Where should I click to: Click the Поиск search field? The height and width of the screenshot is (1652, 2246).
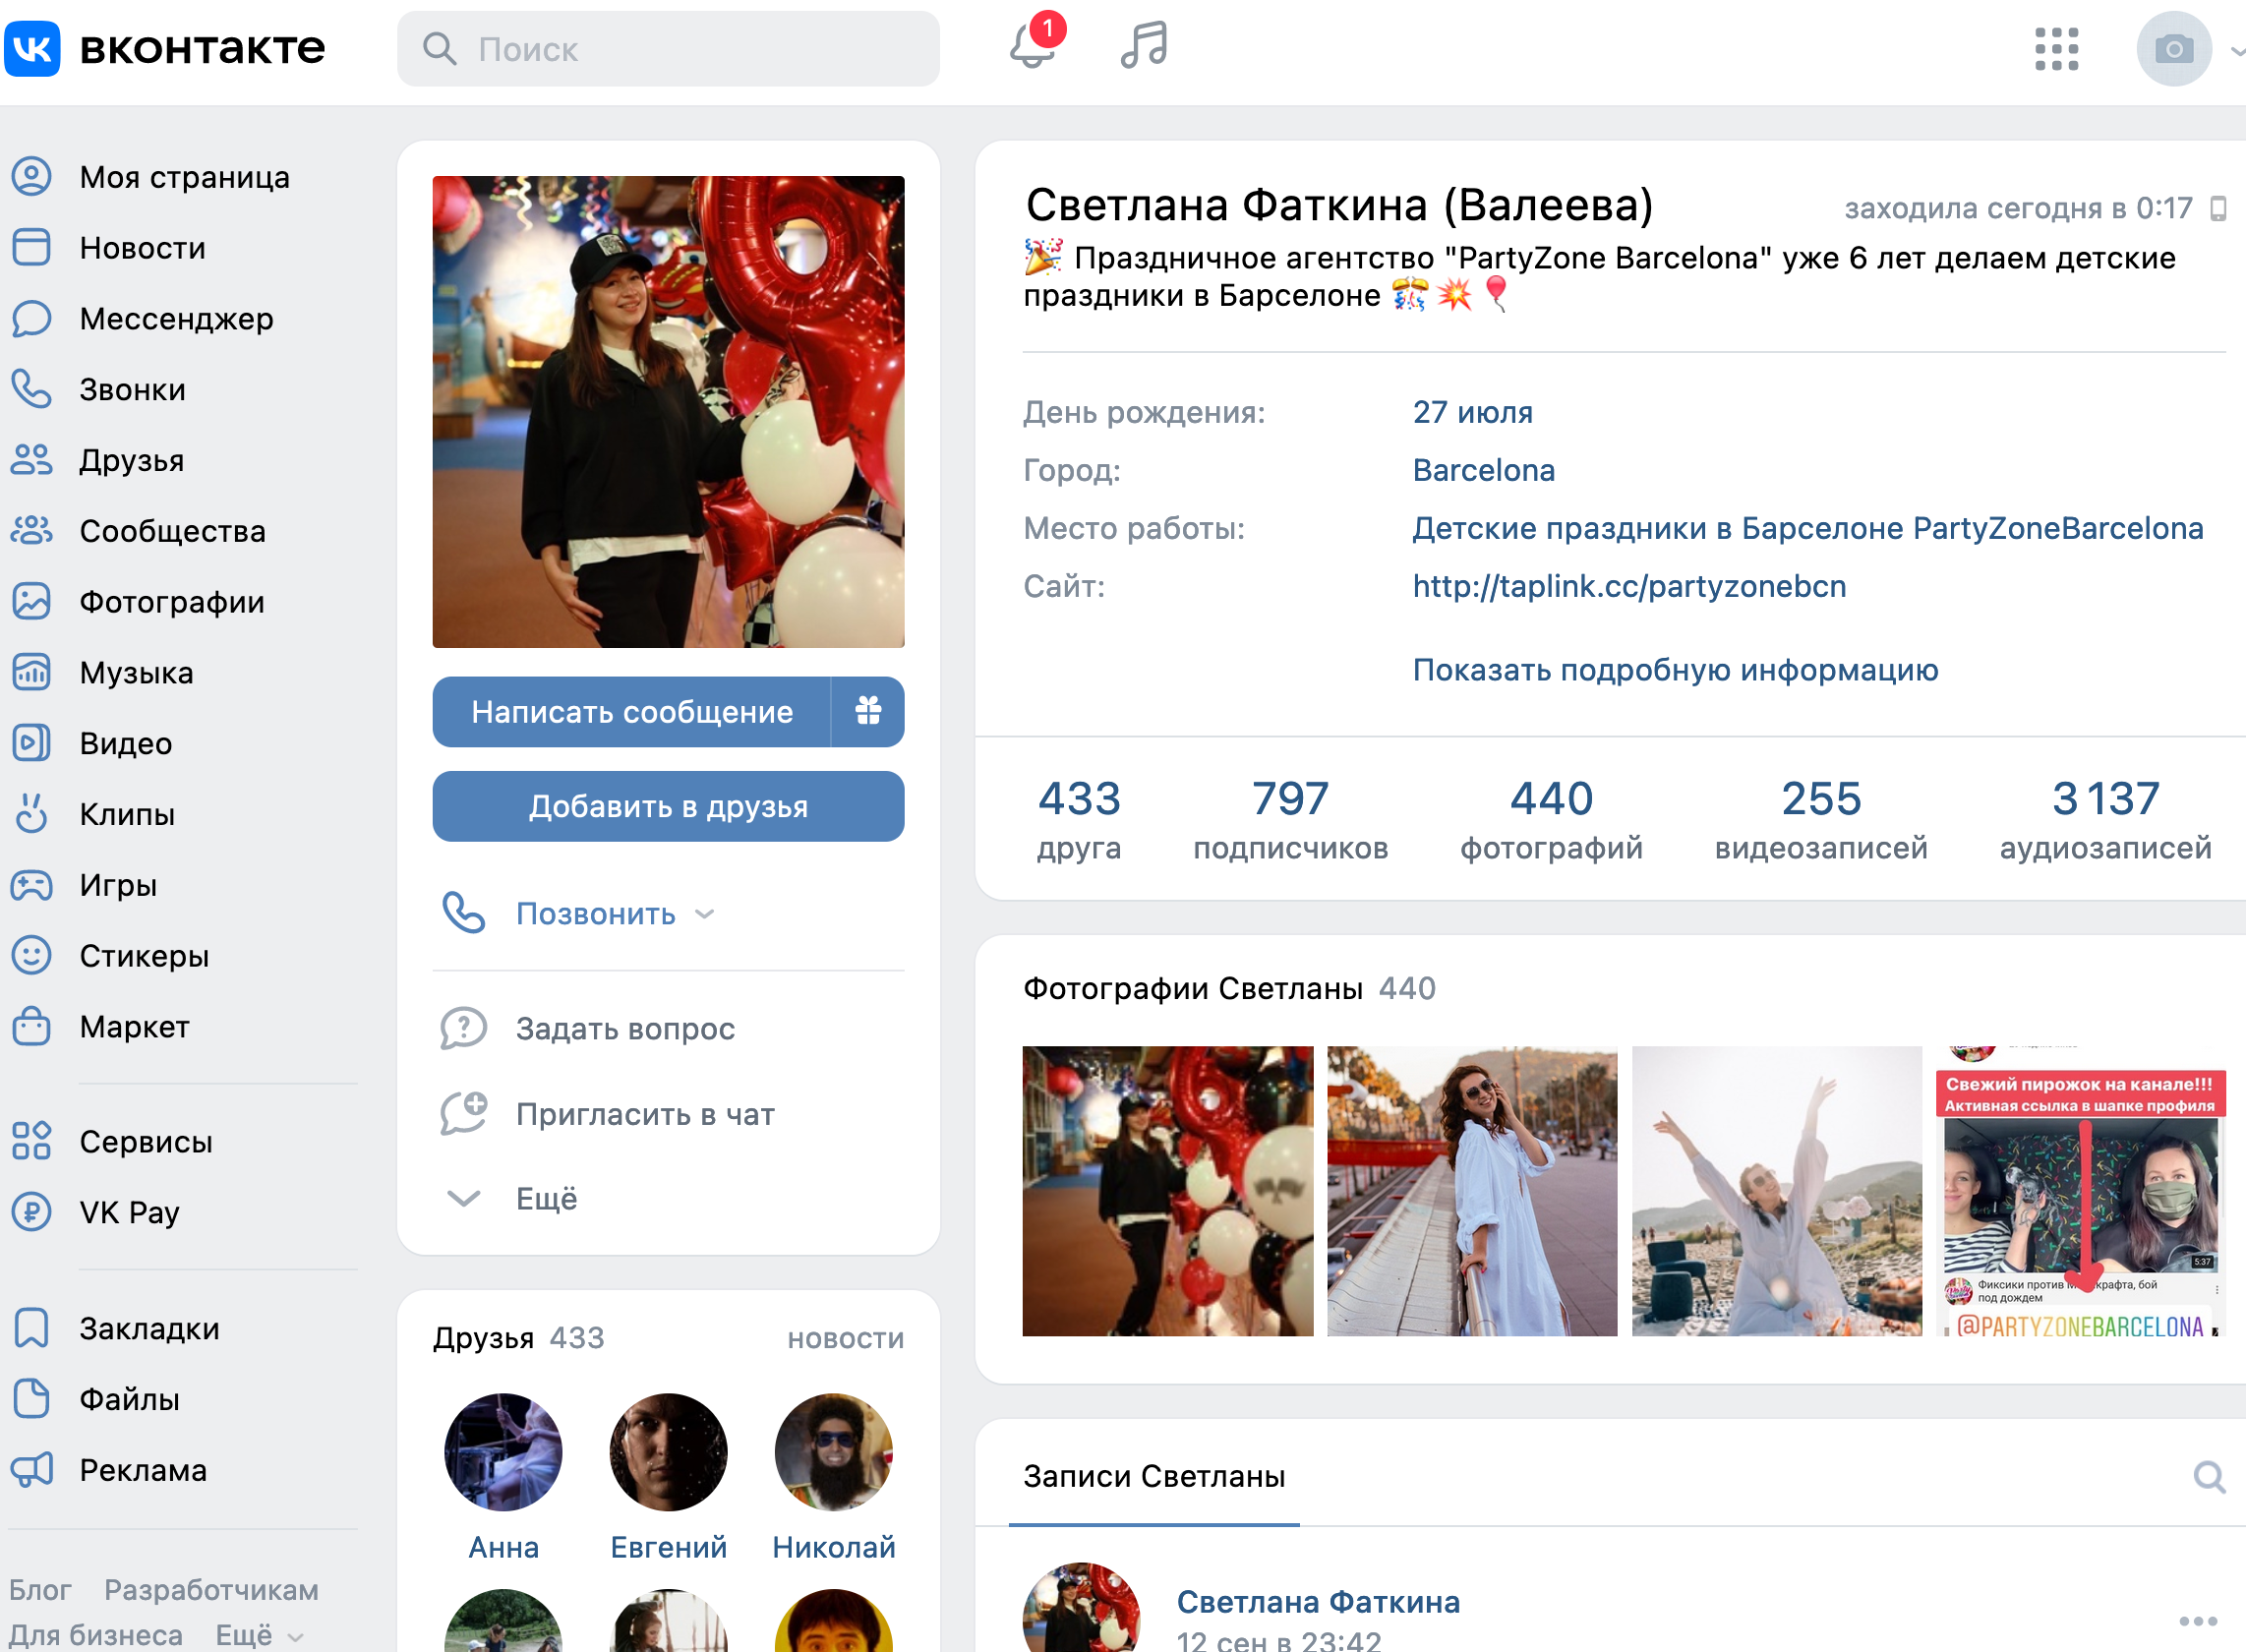point(668,49)
